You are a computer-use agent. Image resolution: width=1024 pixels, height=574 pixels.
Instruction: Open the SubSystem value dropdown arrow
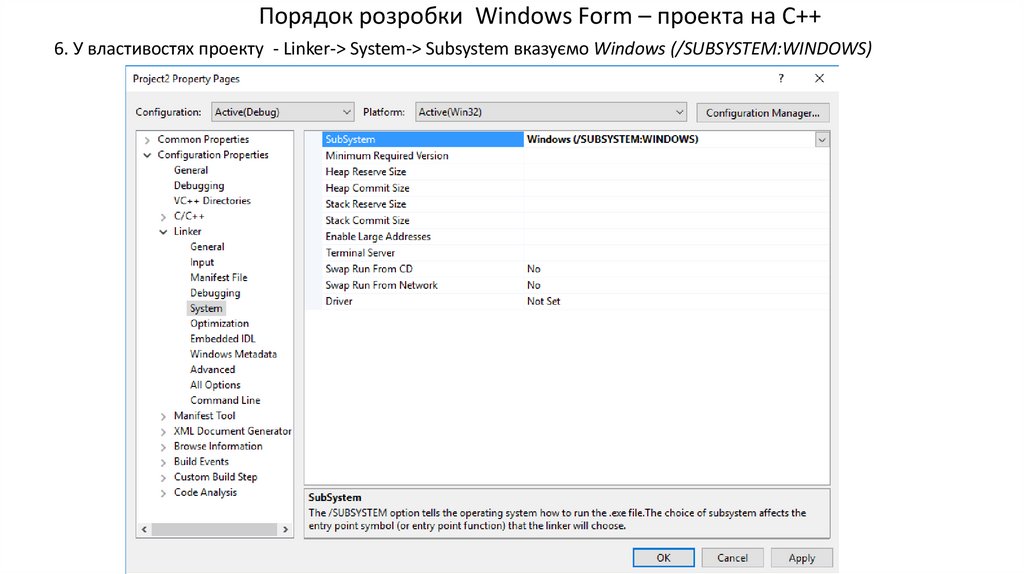coord(822,140)
